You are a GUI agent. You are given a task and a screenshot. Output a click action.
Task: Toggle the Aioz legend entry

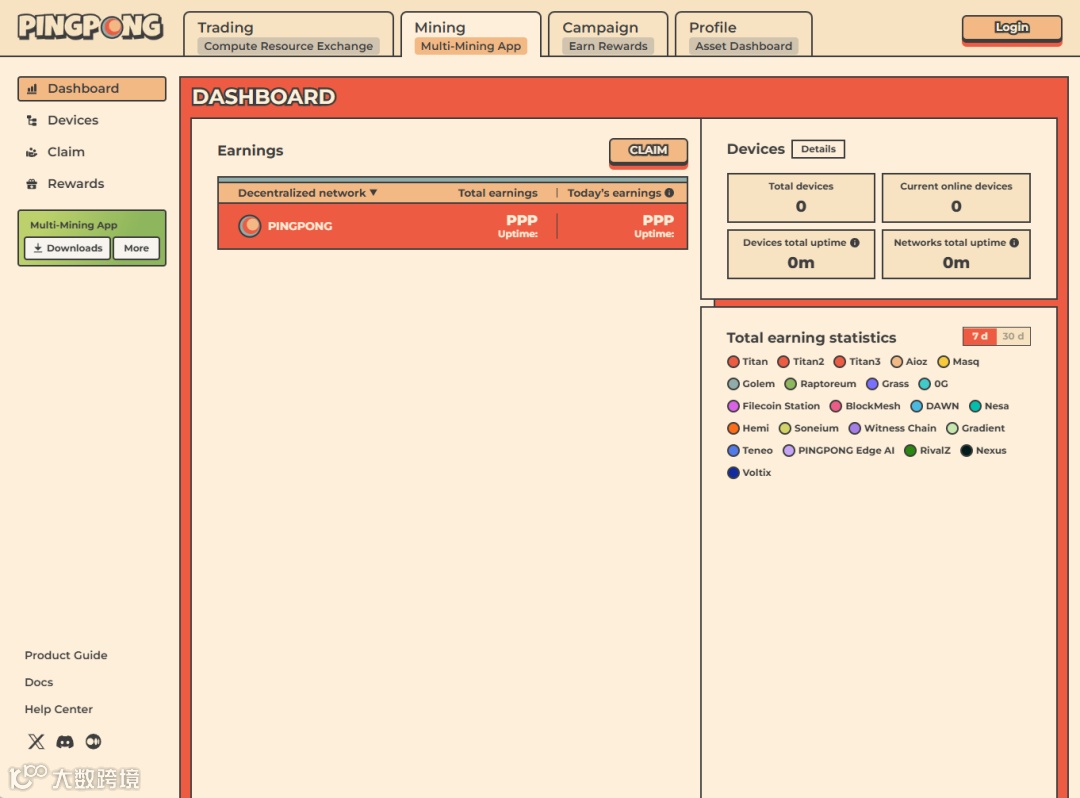[x=908, y=361]
